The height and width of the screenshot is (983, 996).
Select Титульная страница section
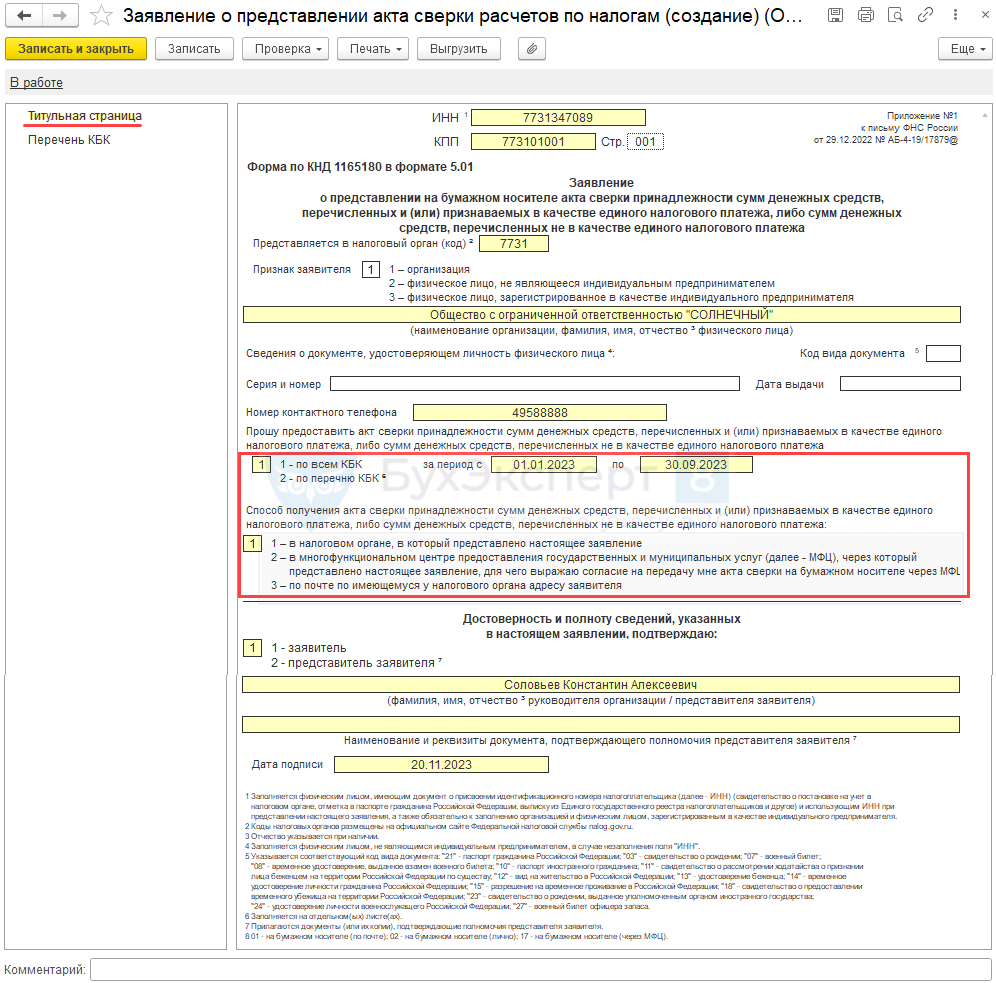(84, 116)
